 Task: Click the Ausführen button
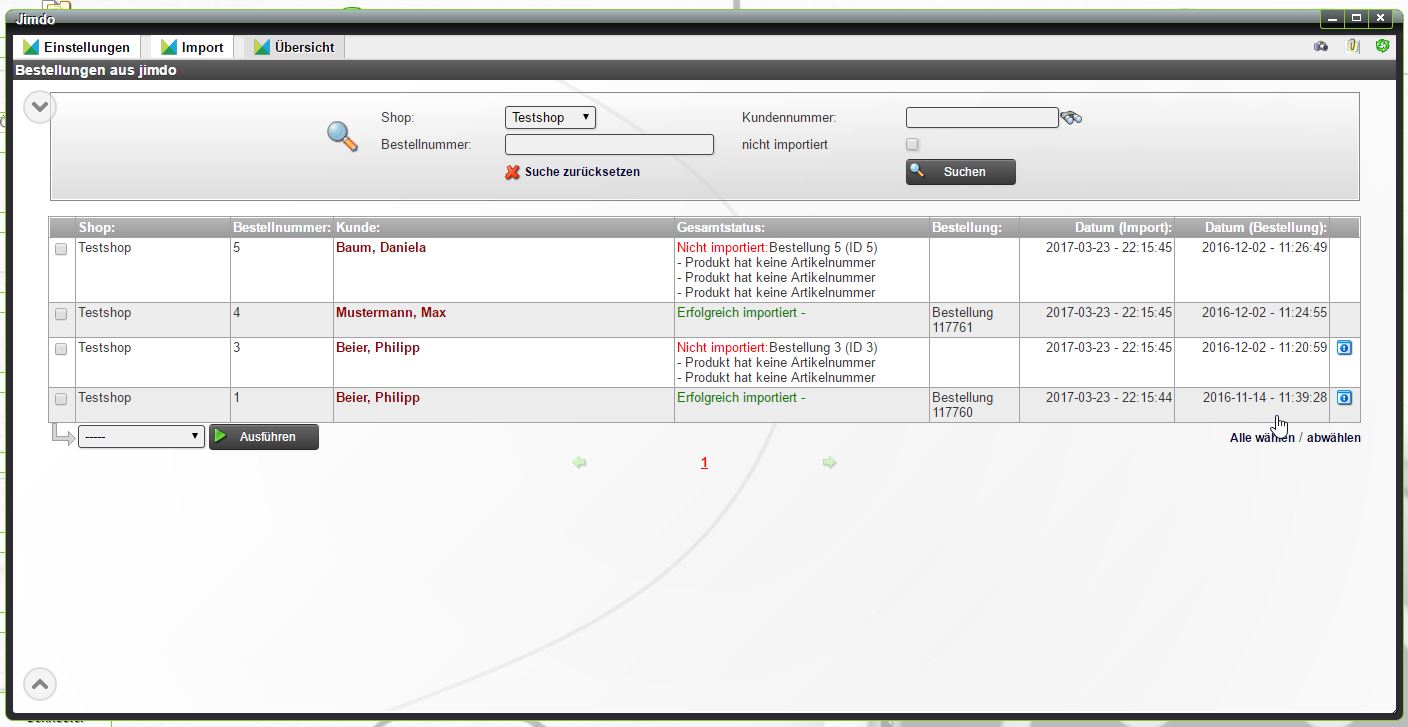(x=264, y=437)
